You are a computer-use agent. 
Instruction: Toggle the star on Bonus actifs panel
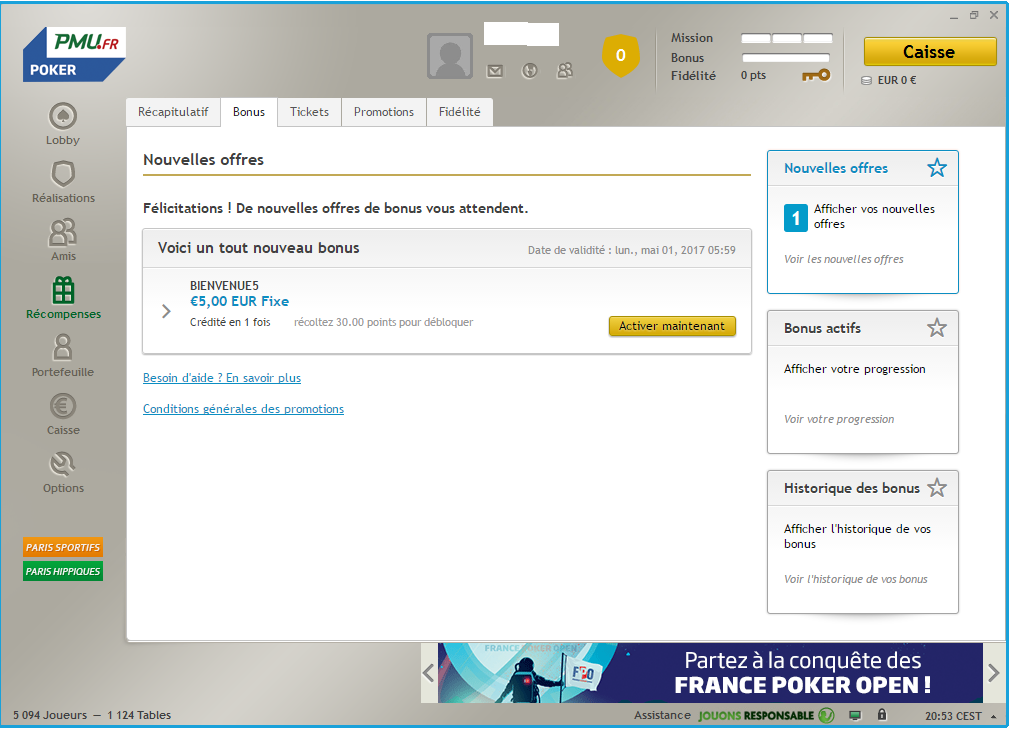pos(936,328)
